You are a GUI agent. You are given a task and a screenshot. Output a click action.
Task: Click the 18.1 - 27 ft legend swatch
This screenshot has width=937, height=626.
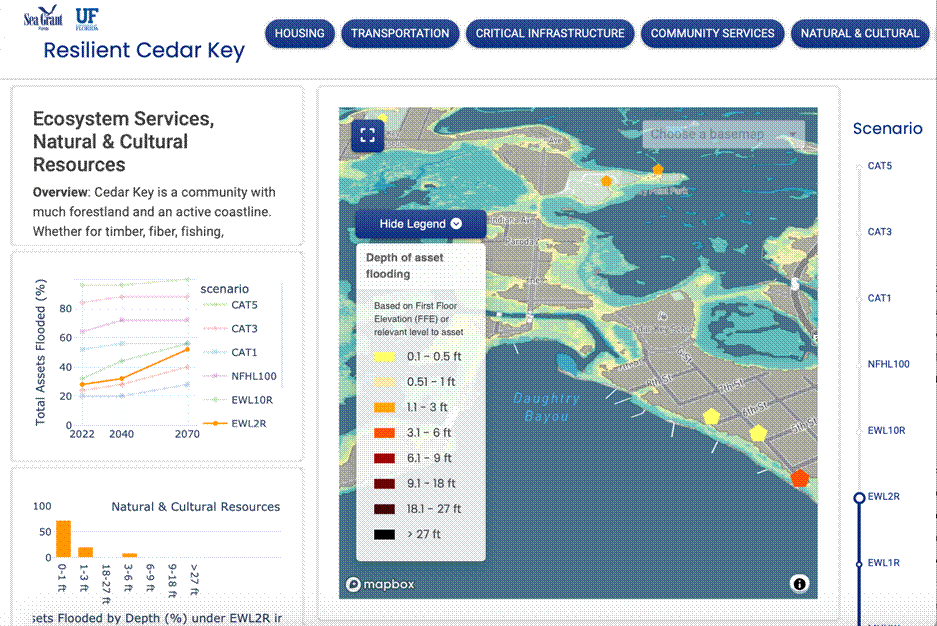(x=384, y=509)
